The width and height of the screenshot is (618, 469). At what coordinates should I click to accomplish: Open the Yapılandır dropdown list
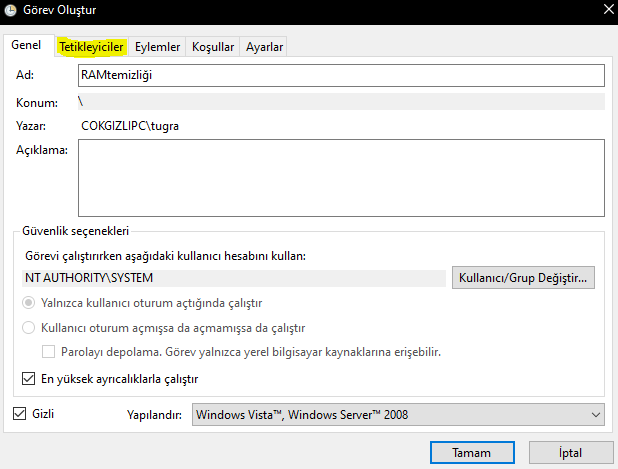398,415
